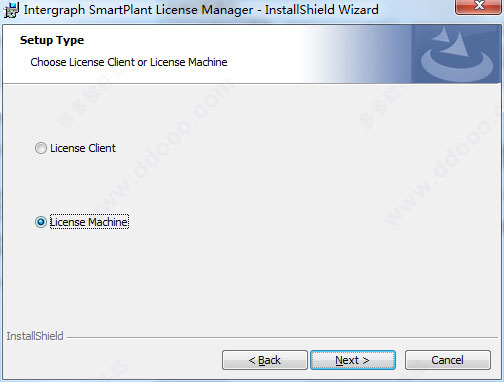Select the License Client radio button
Image resolution: width=504 pixels, height=382 pixels.
[41, 148]
